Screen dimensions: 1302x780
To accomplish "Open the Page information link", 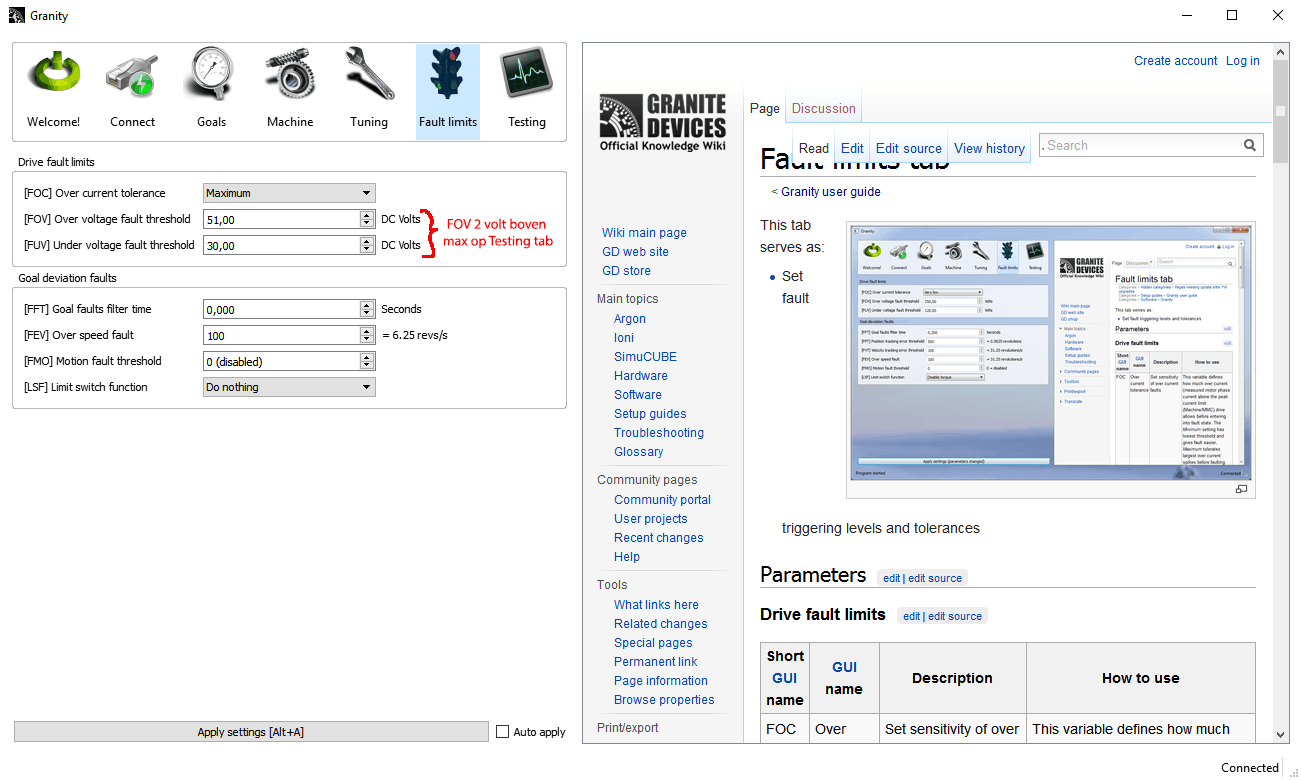I will (x=661, y=681).
